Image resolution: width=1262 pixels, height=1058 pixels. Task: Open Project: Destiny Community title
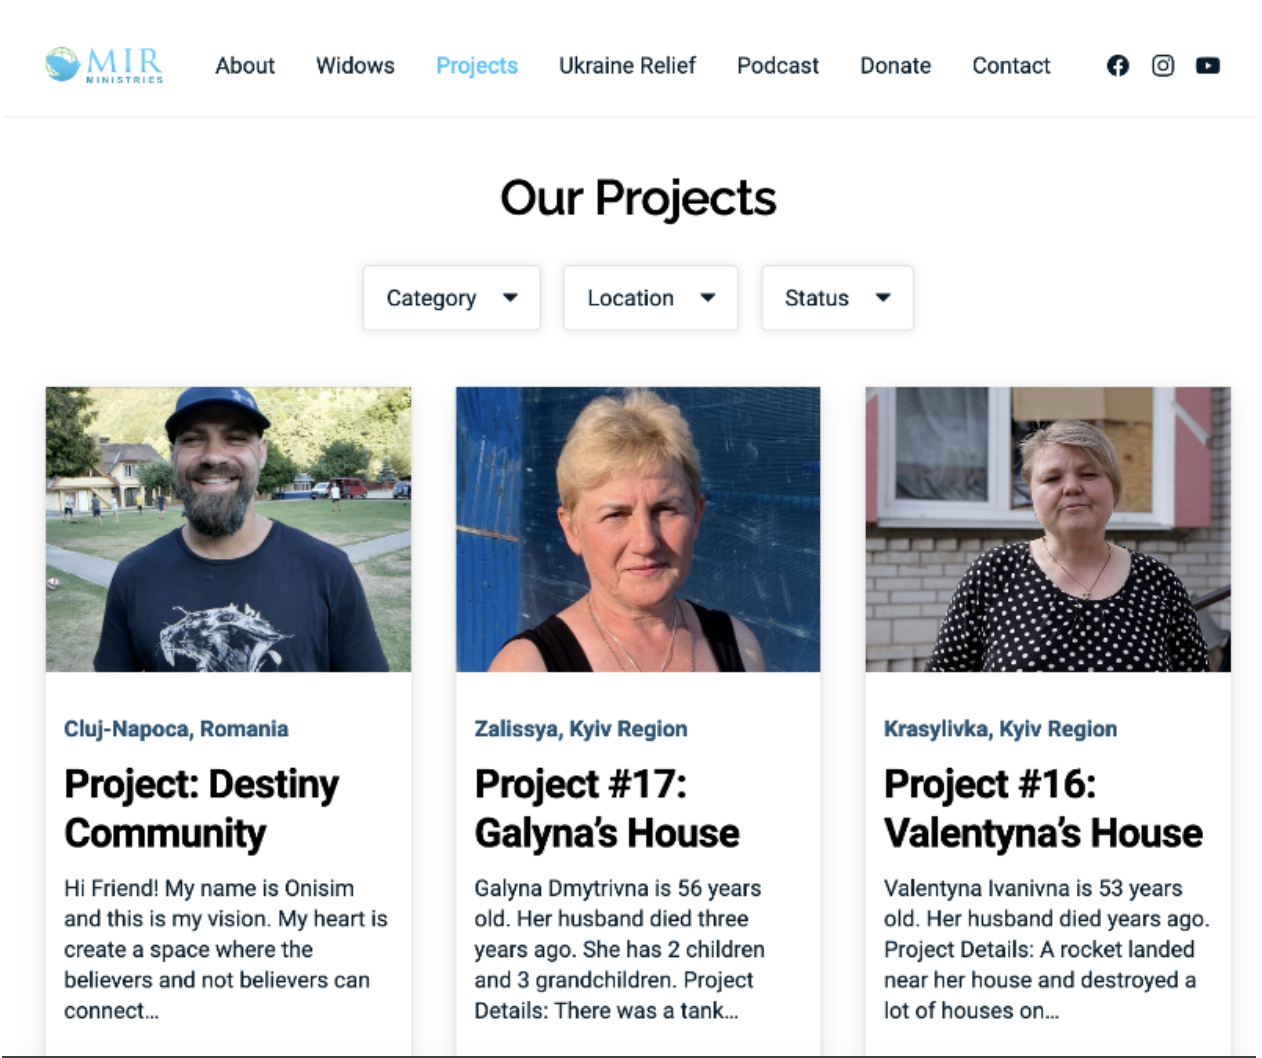pos(202,808)
